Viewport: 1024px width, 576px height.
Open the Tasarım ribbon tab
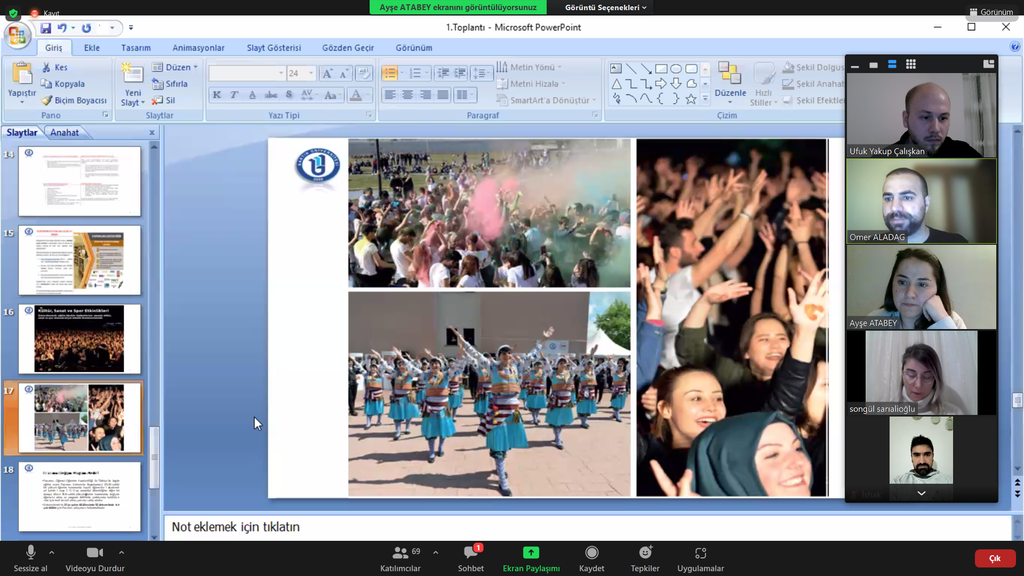point(136,48)
